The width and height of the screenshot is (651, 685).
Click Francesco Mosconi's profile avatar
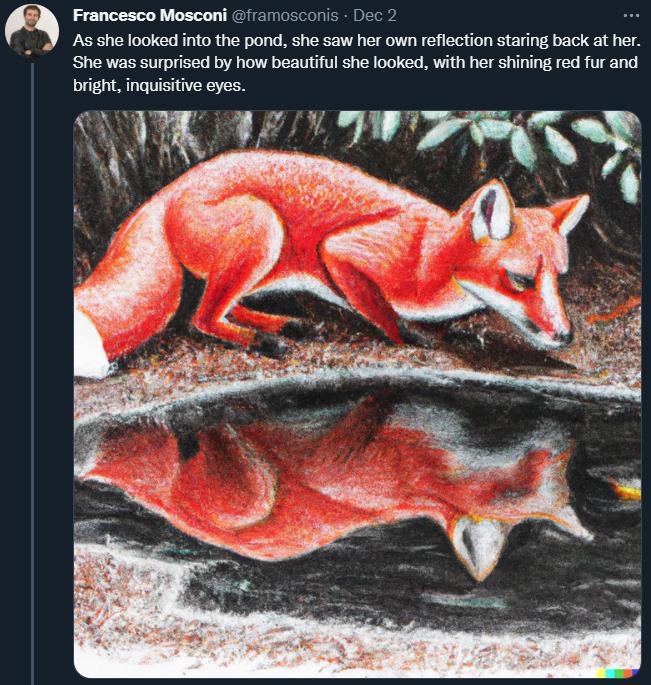32,30
